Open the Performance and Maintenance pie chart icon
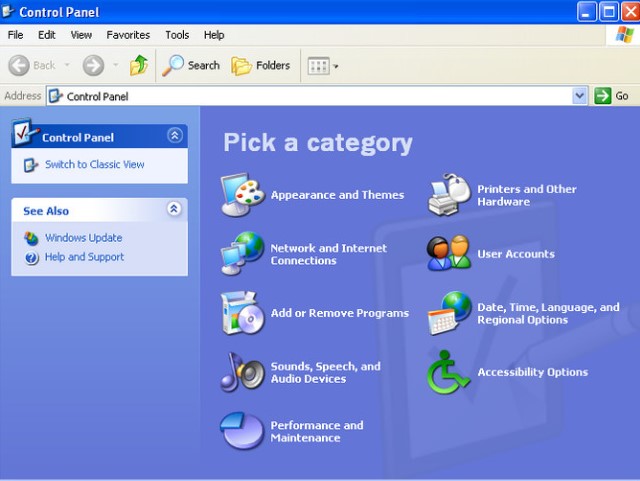The image size is (640, 481). point(241,431)
